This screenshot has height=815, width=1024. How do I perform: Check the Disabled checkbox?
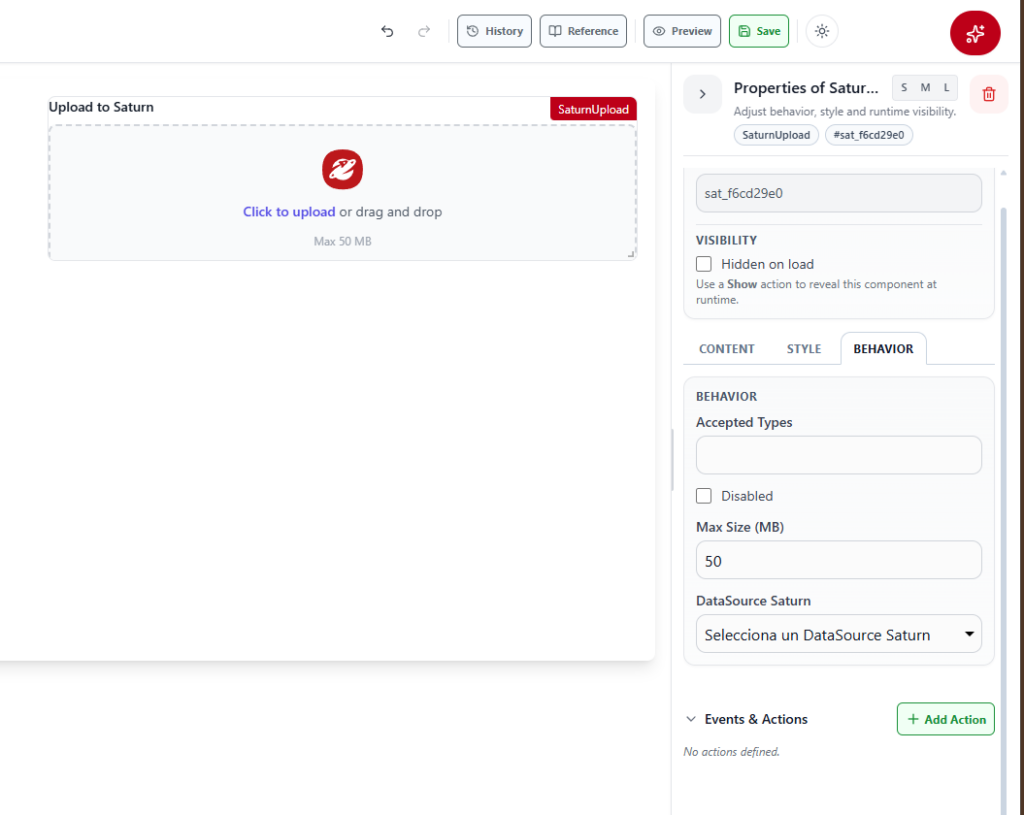703,496
